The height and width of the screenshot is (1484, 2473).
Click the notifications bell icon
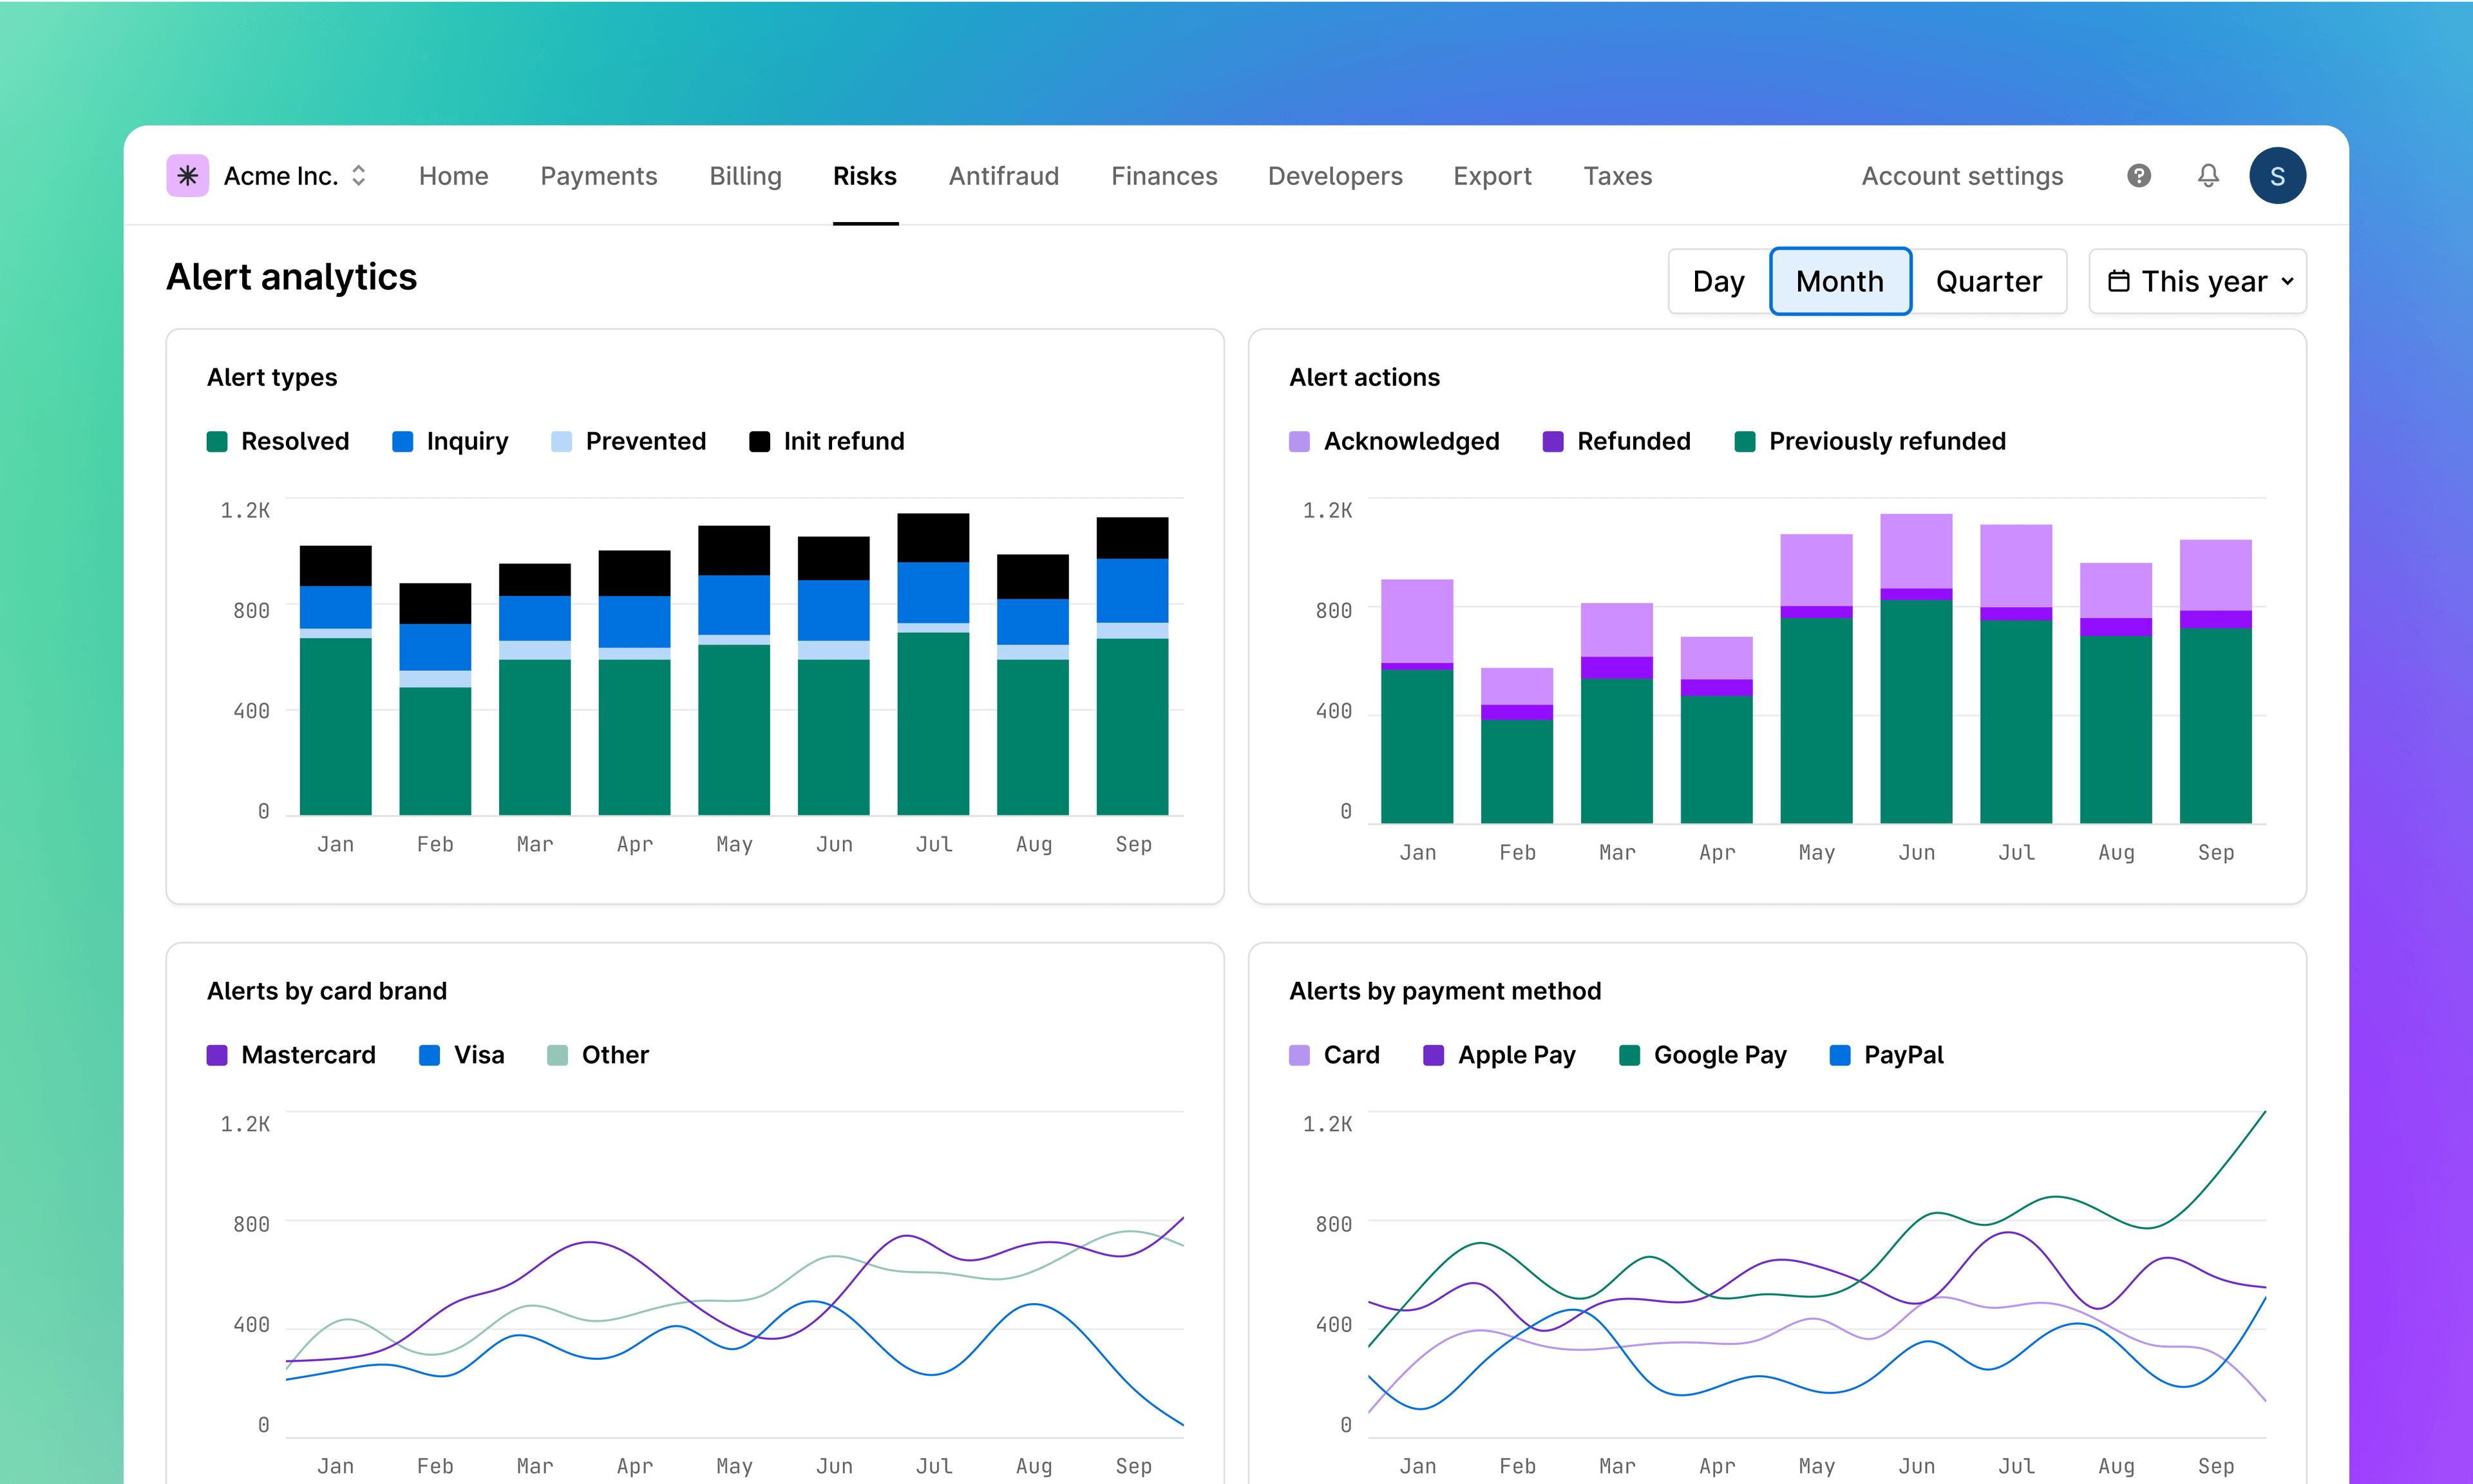point(2208,175)
